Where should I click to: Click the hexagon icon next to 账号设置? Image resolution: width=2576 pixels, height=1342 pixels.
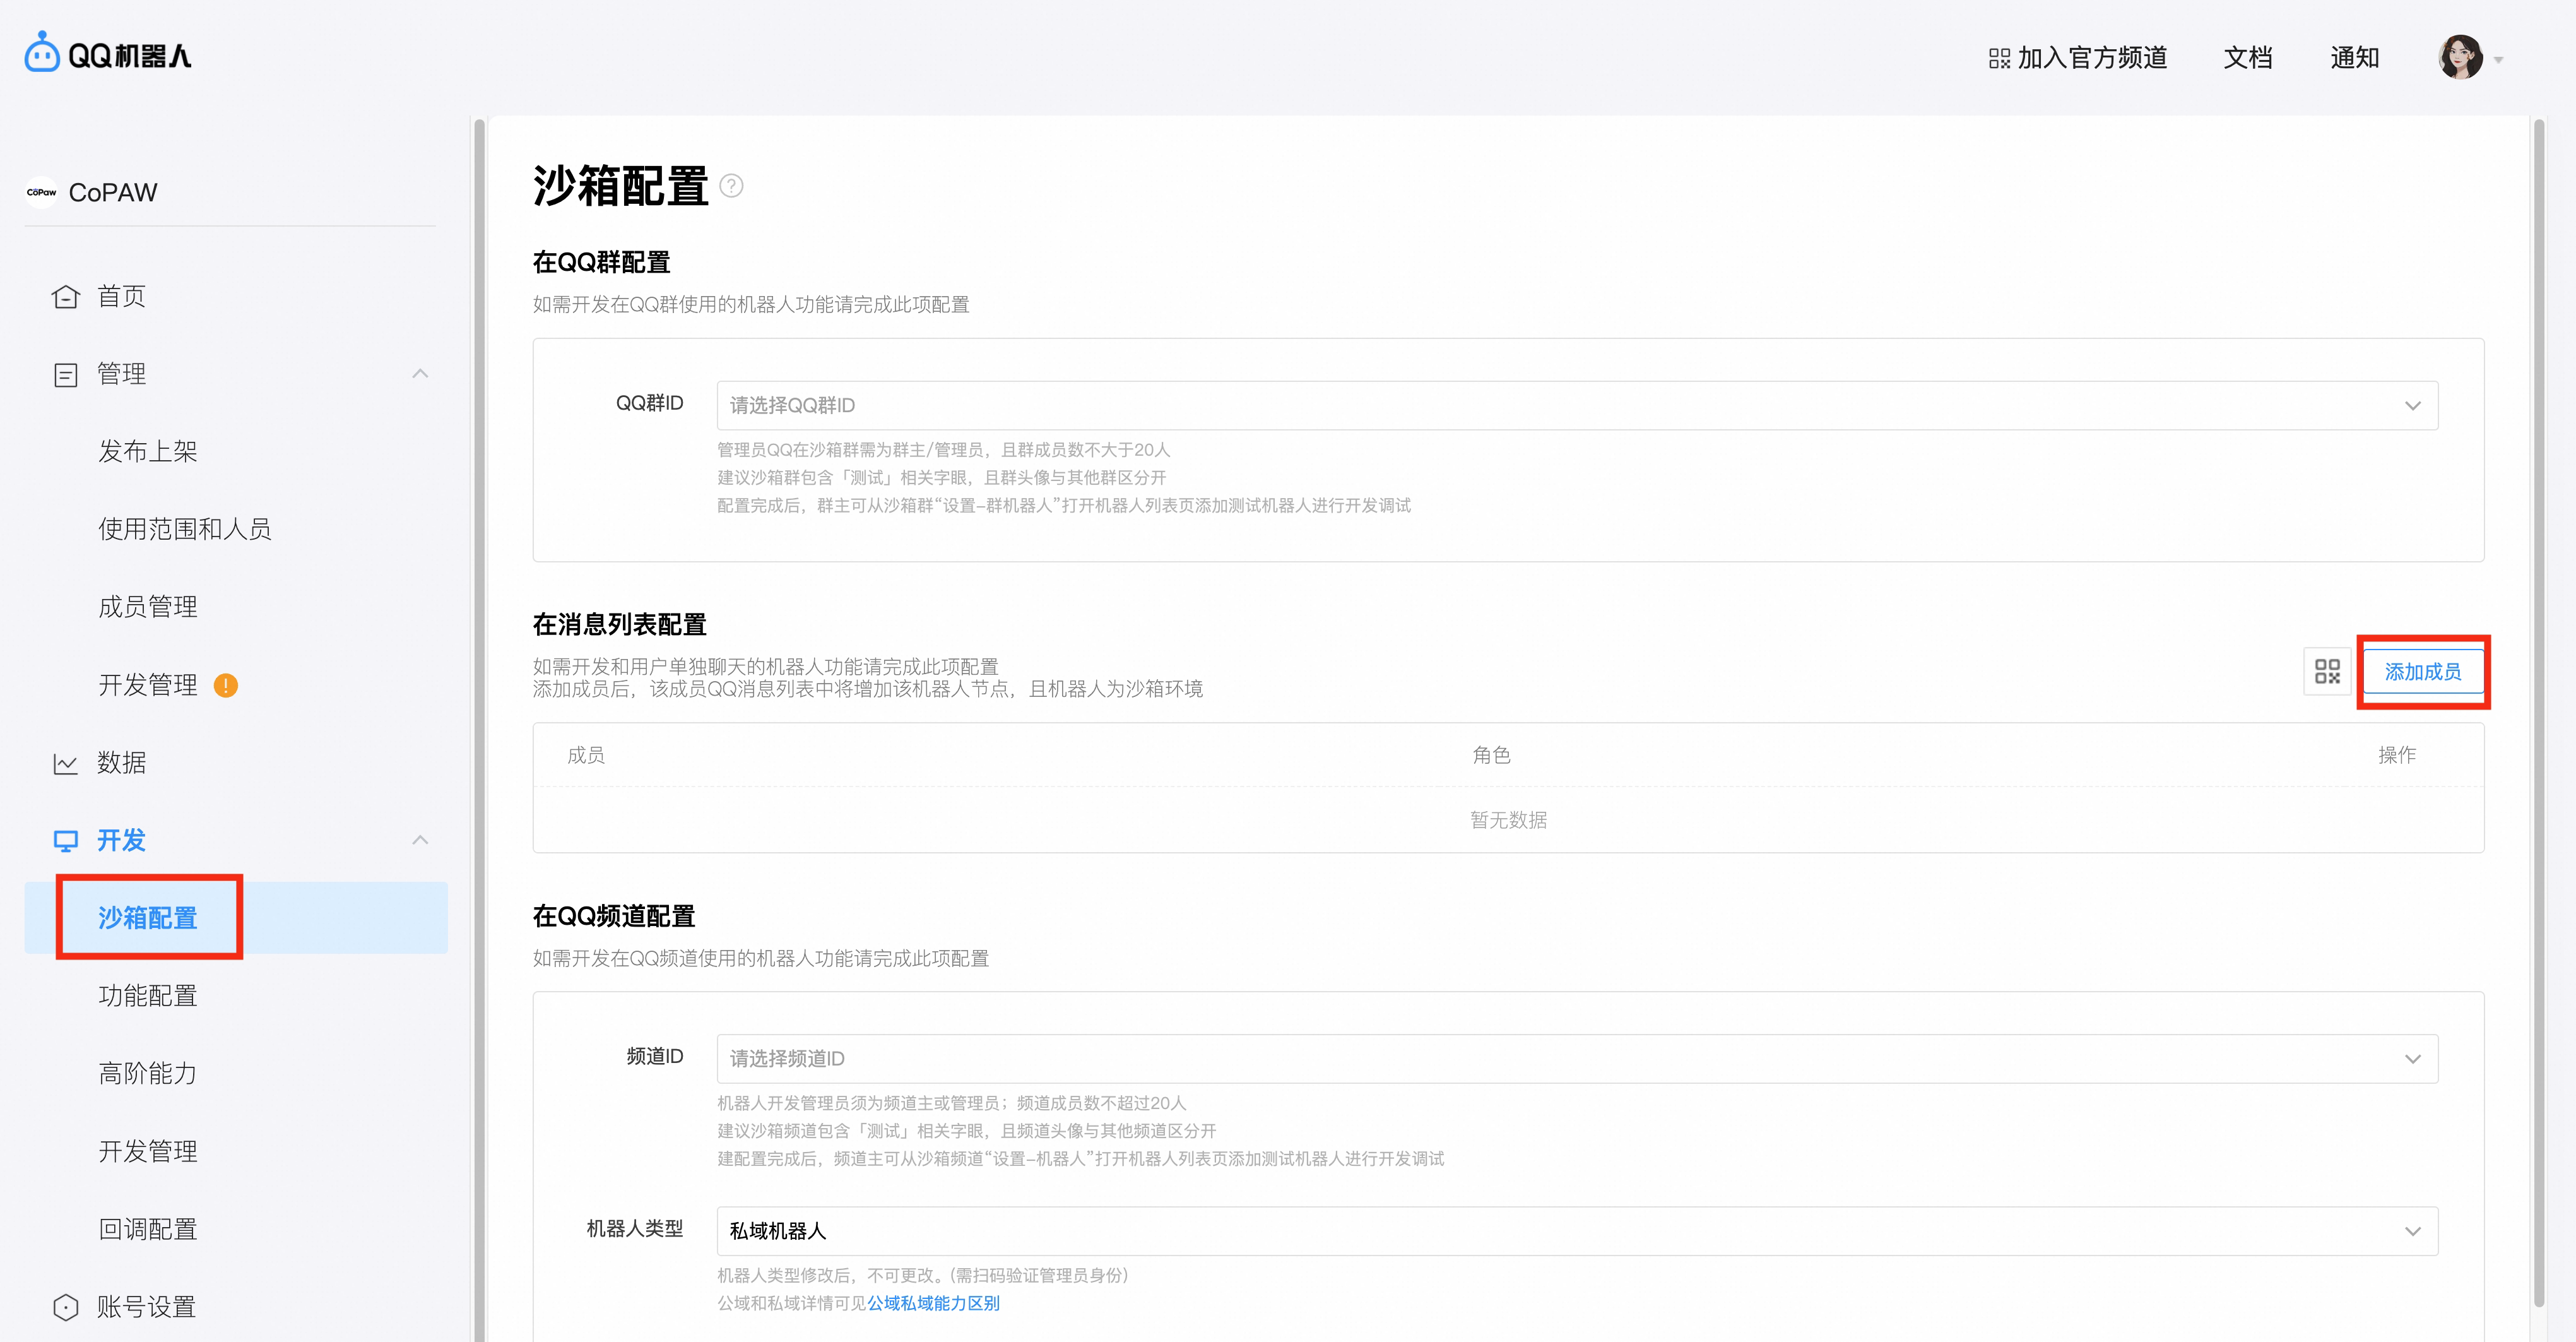(x=66, y=1307)
